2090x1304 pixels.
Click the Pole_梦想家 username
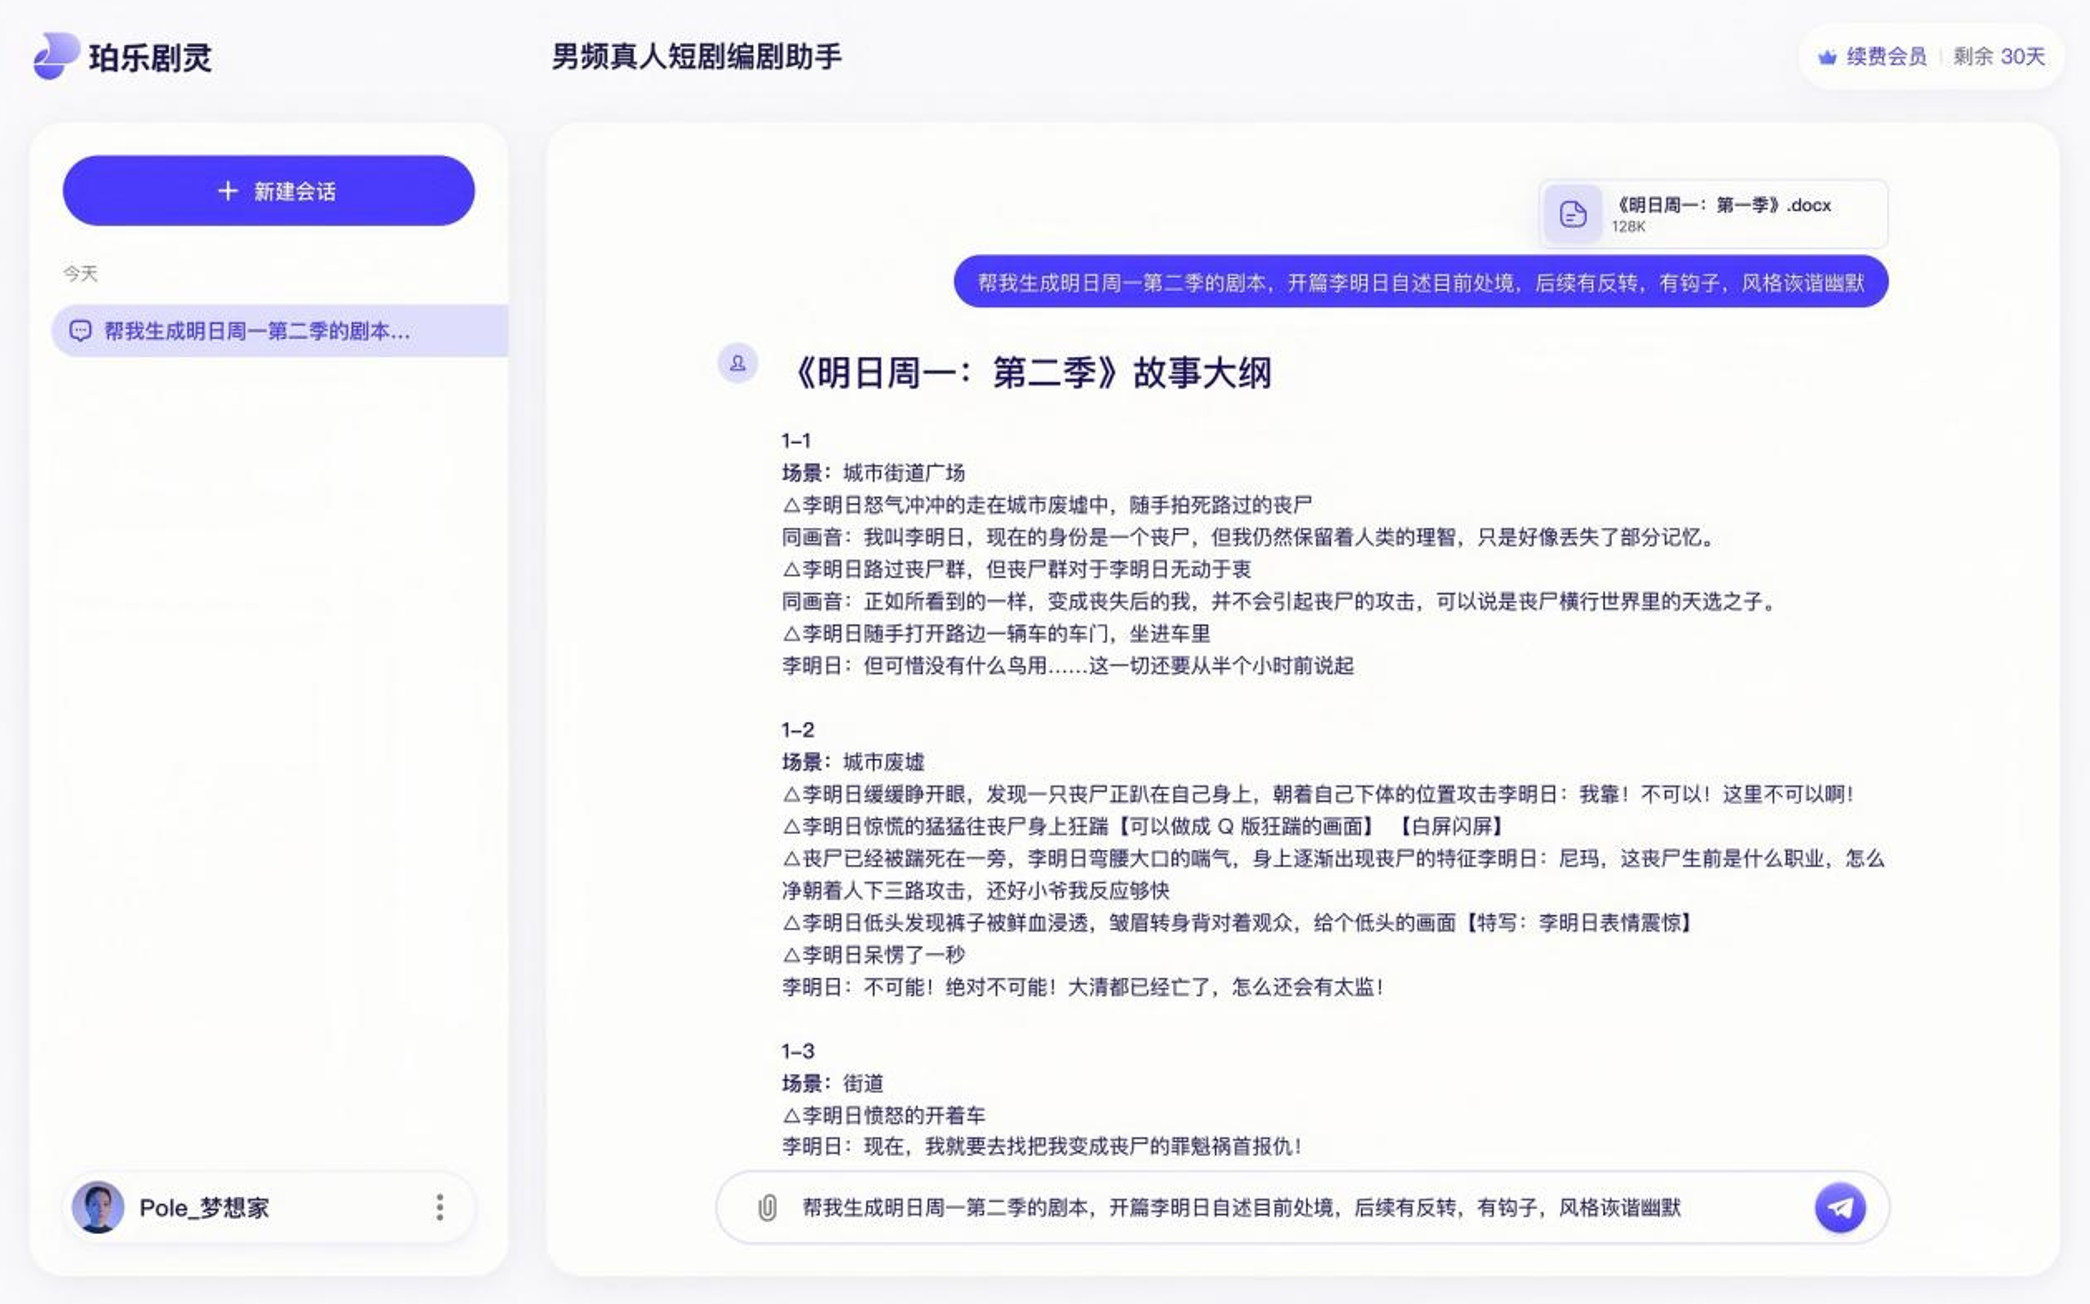coord(204,1208)
